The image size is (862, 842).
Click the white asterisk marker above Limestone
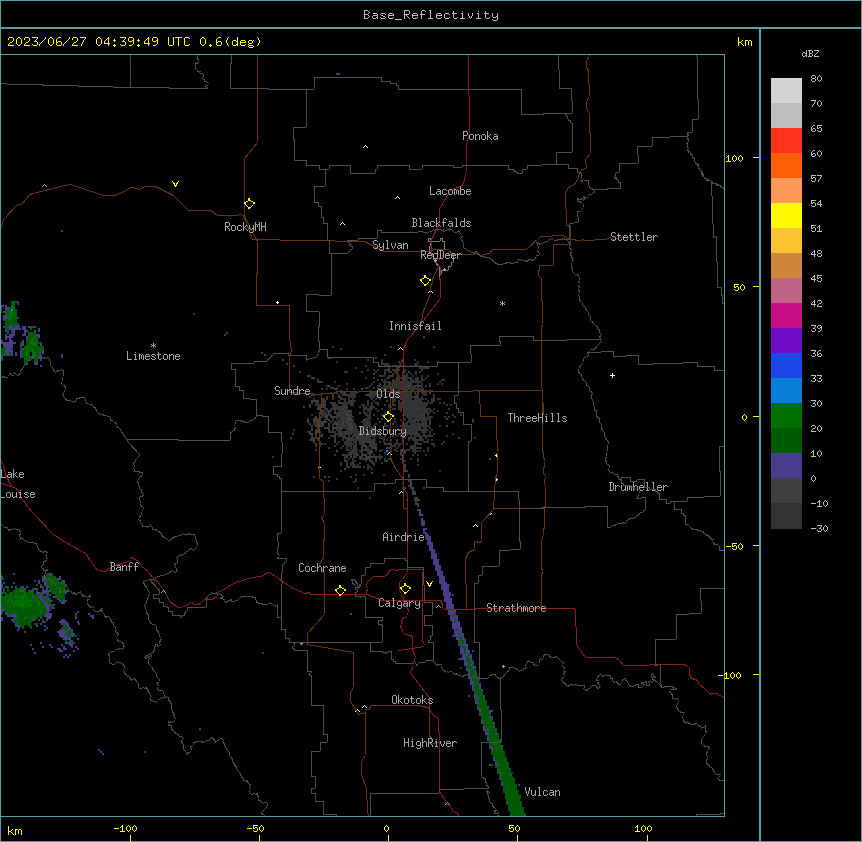coord(153,346)
